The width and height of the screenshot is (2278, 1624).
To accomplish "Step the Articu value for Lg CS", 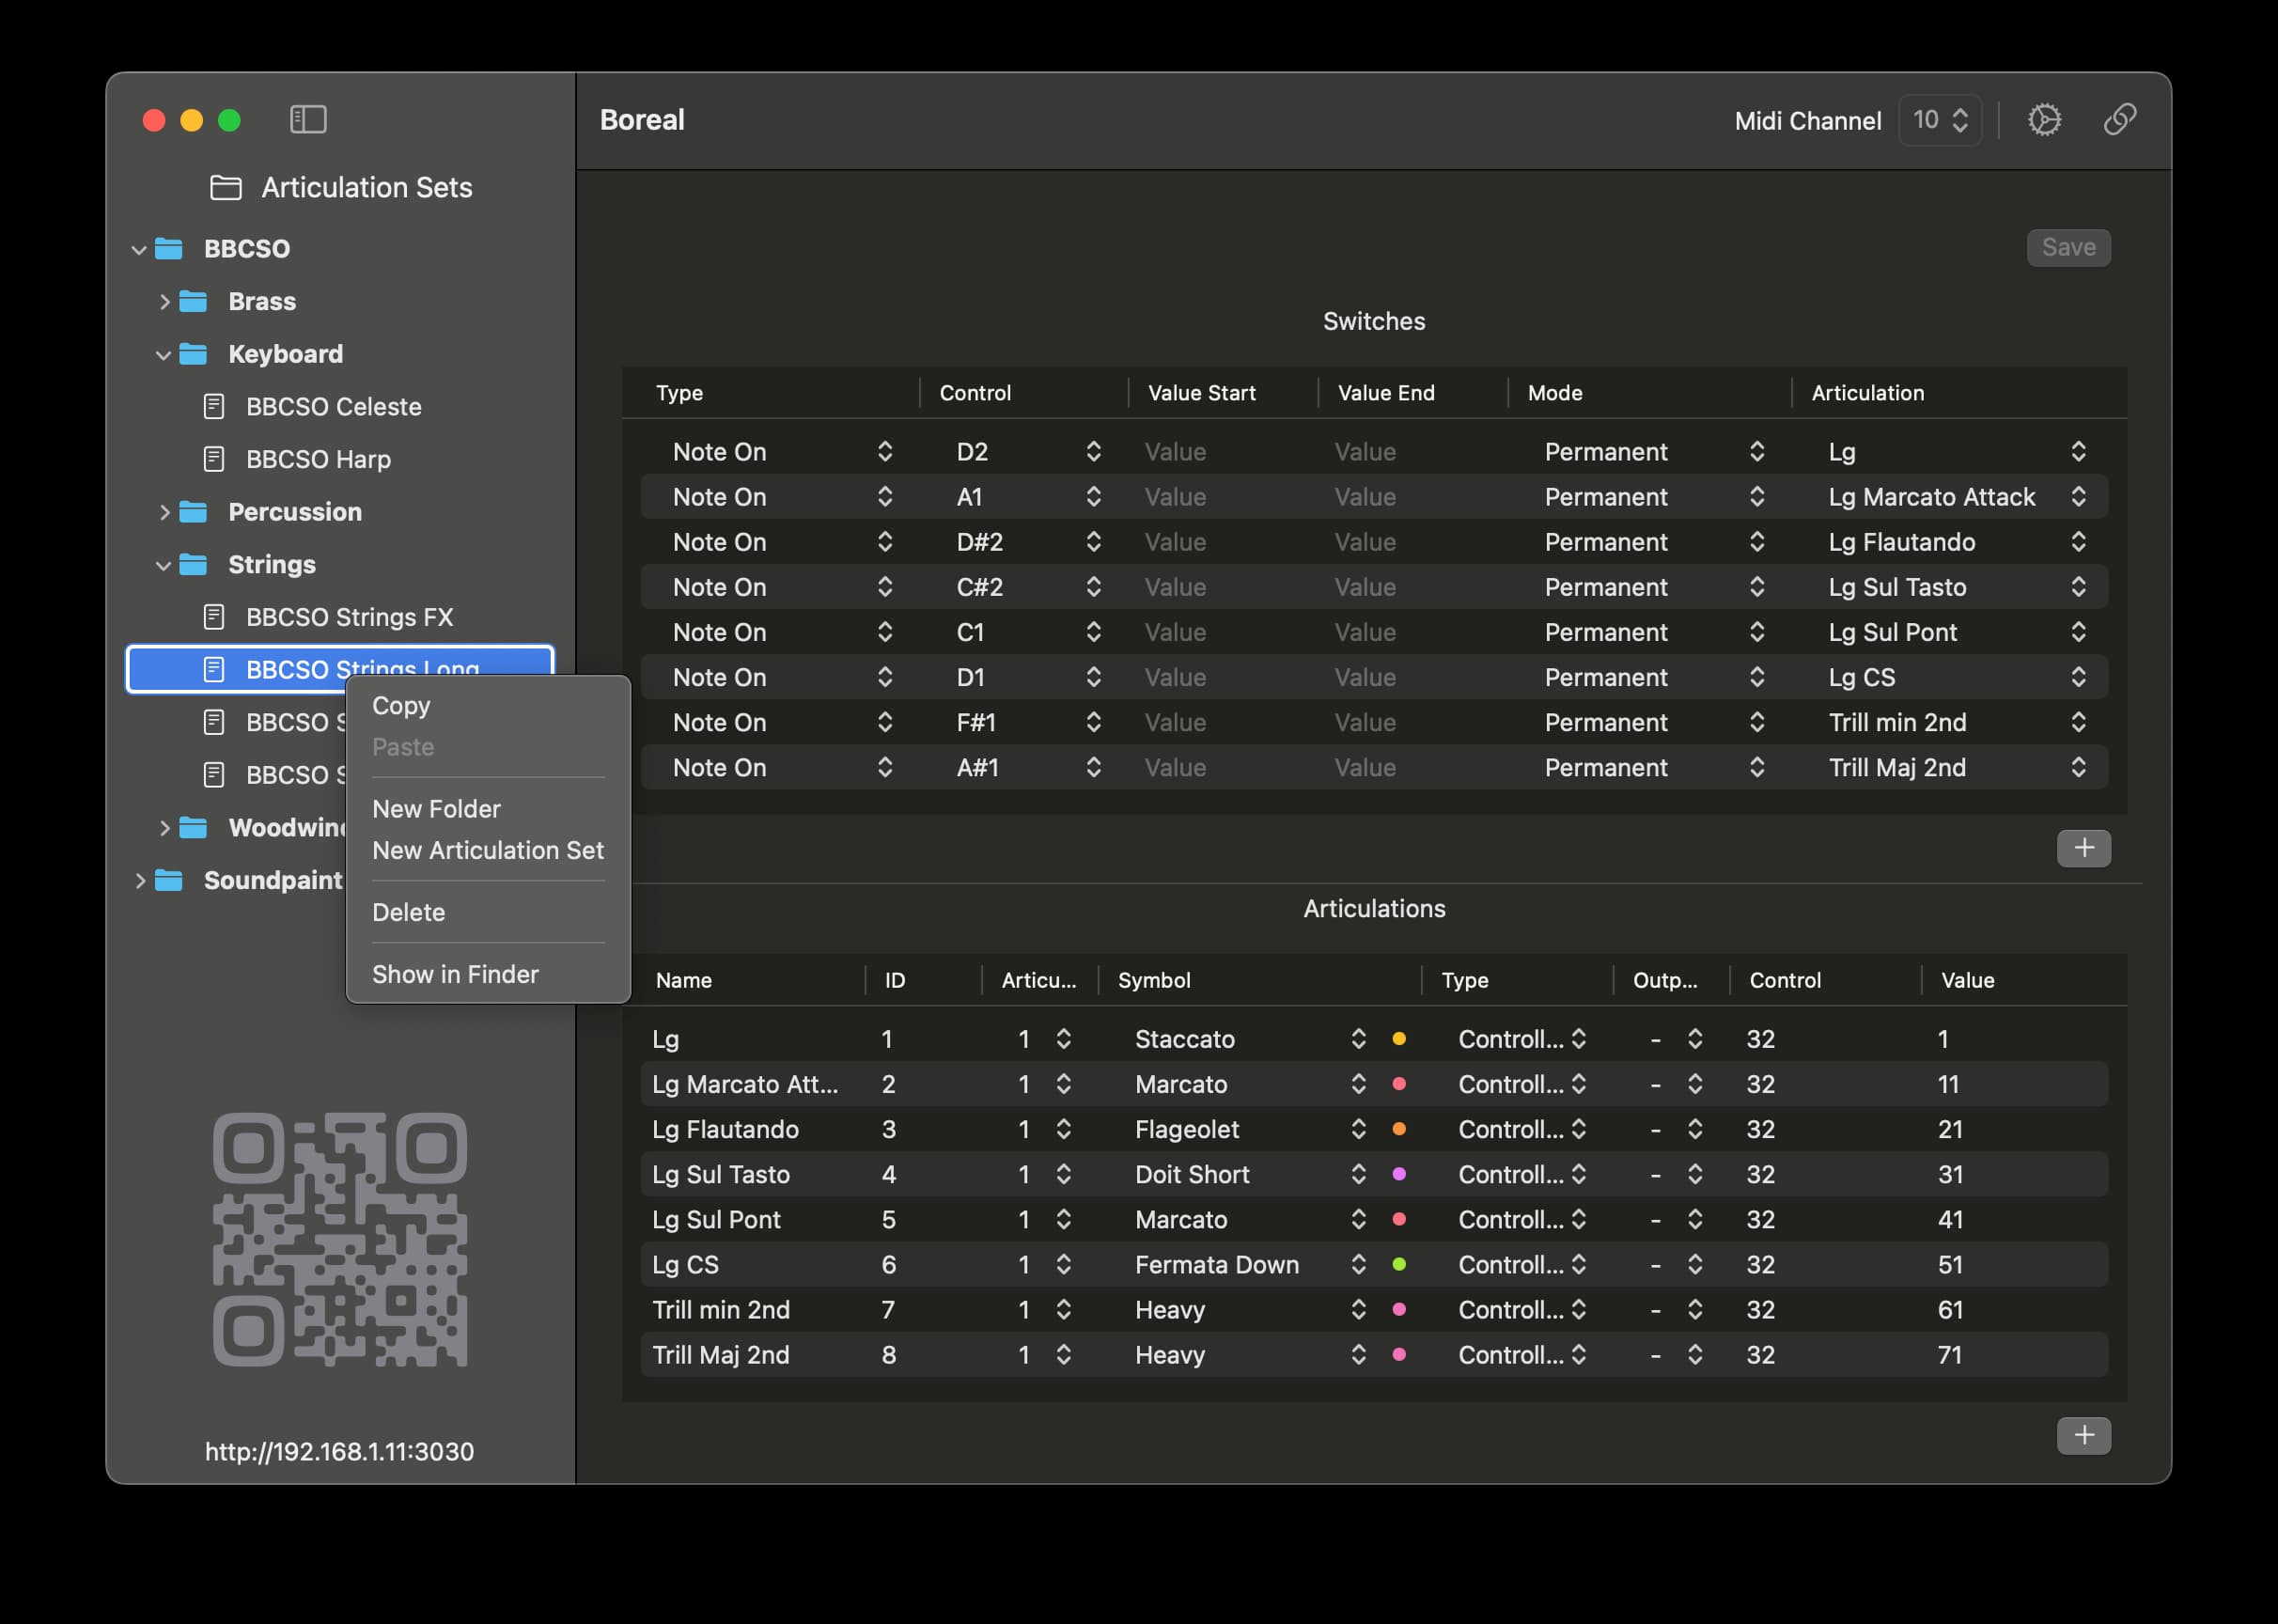I will point(1063,1264).
